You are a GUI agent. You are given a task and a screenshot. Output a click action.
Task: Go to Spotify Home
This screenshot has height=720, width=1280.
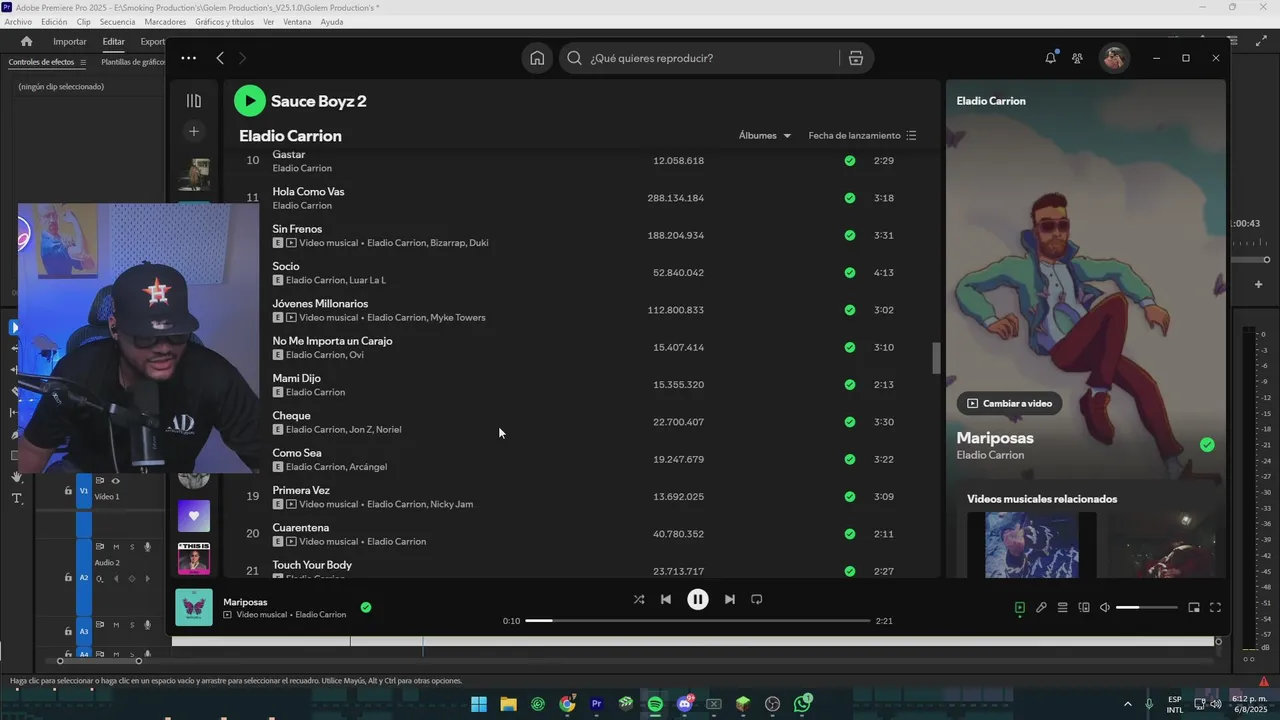click(537, 58)
